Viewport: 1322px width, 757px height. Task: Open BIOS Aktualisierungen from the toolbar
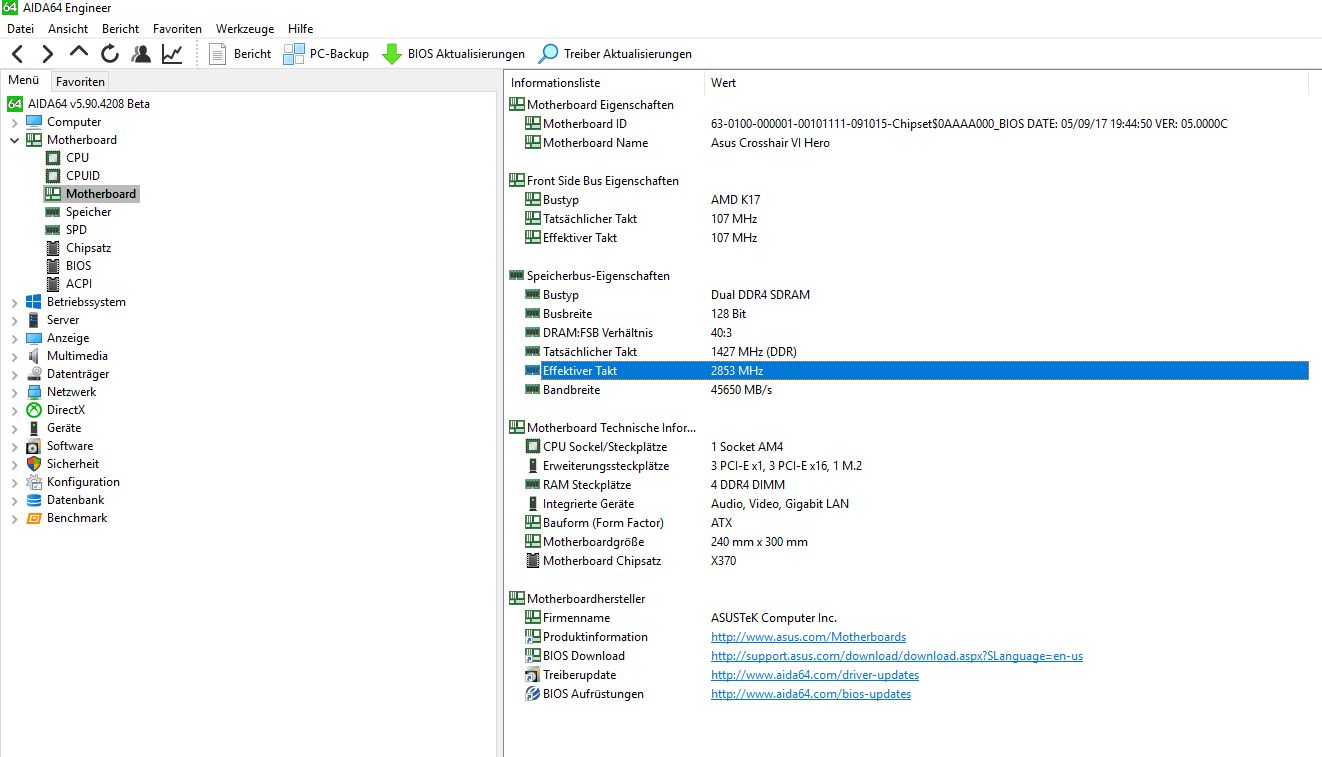tap(453, 54)
